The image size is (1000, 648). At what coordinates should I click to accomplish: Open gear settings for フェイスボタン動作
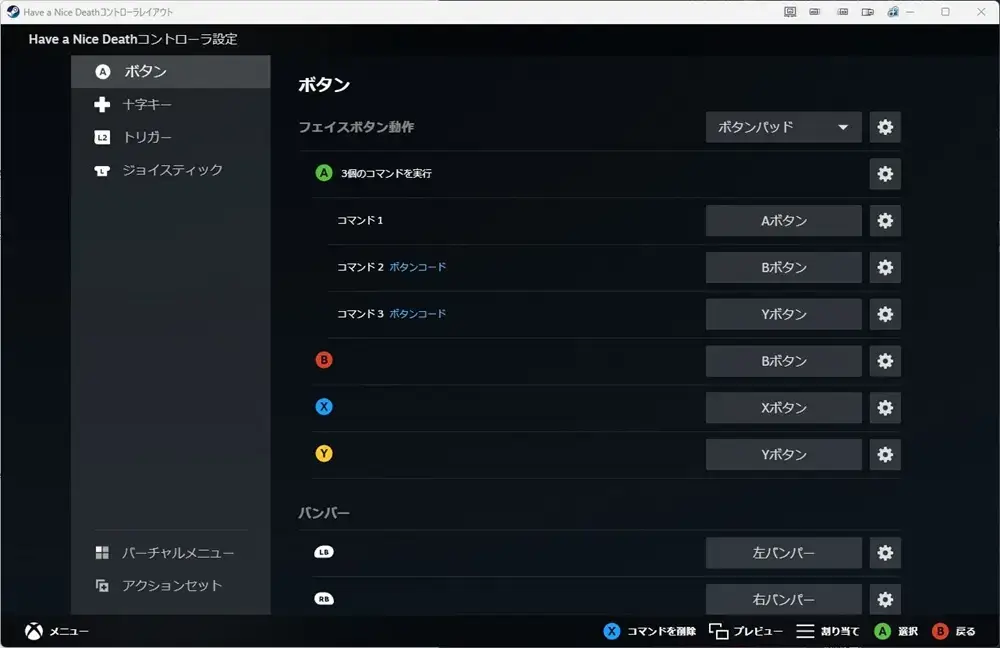coord(885,127)
